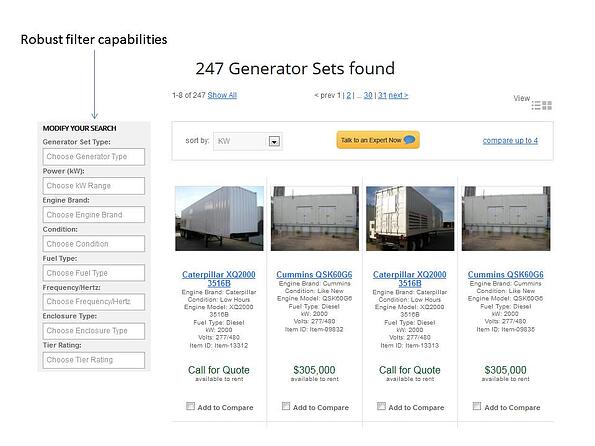Click the 1-8 of 247 results count
The height and width of the screenshot is (446, 595).
pyautogui.click(x=189, y=95)
